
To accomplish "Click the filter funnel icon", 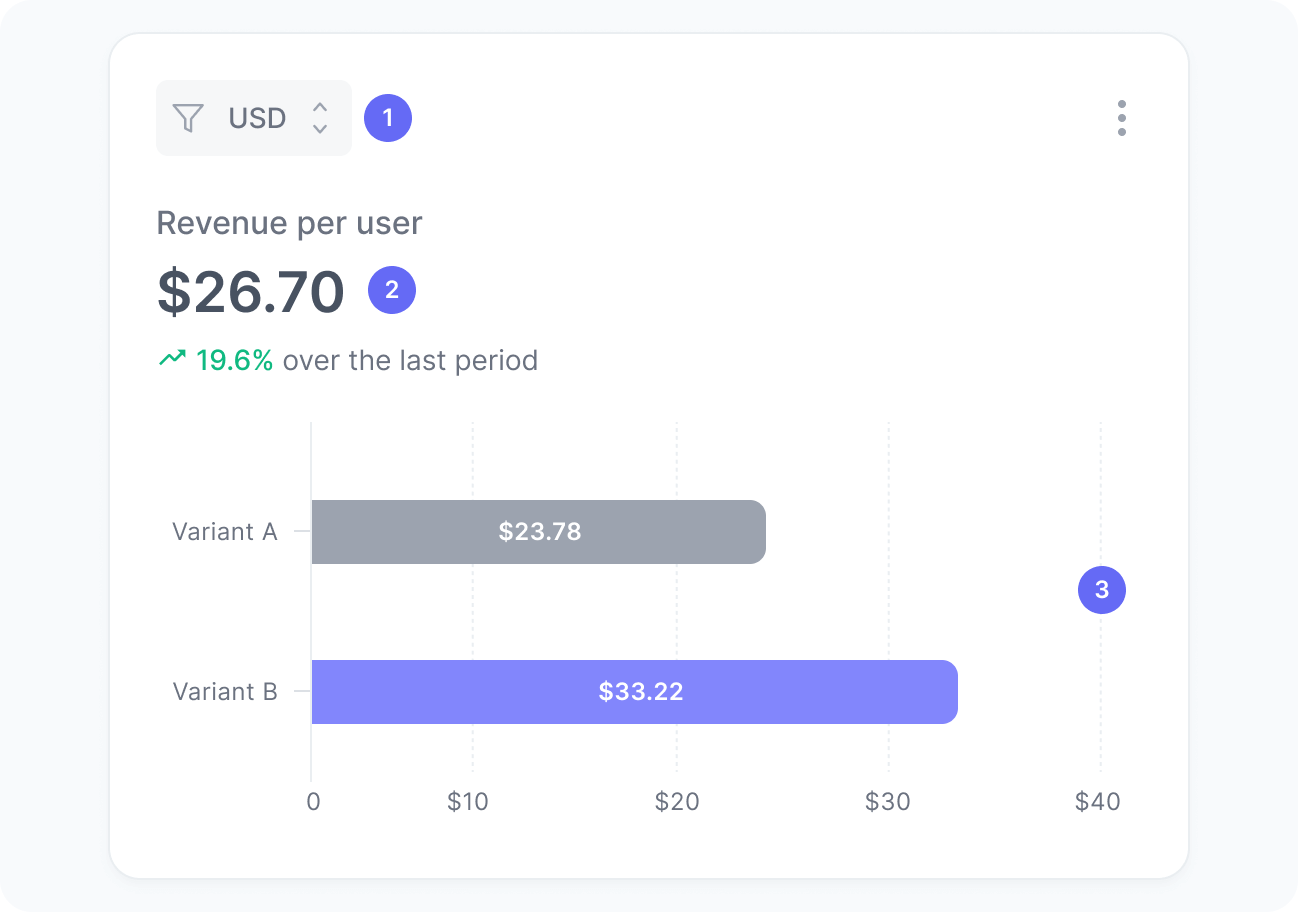I will [186, 118].
